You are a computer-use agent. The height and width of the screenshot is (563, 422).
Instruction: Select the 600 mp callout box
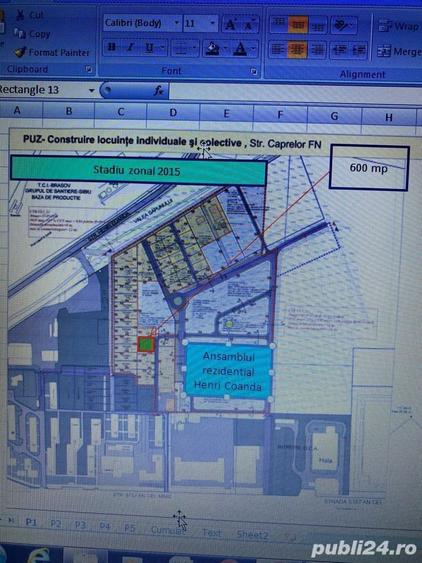(x=369, y=167)
